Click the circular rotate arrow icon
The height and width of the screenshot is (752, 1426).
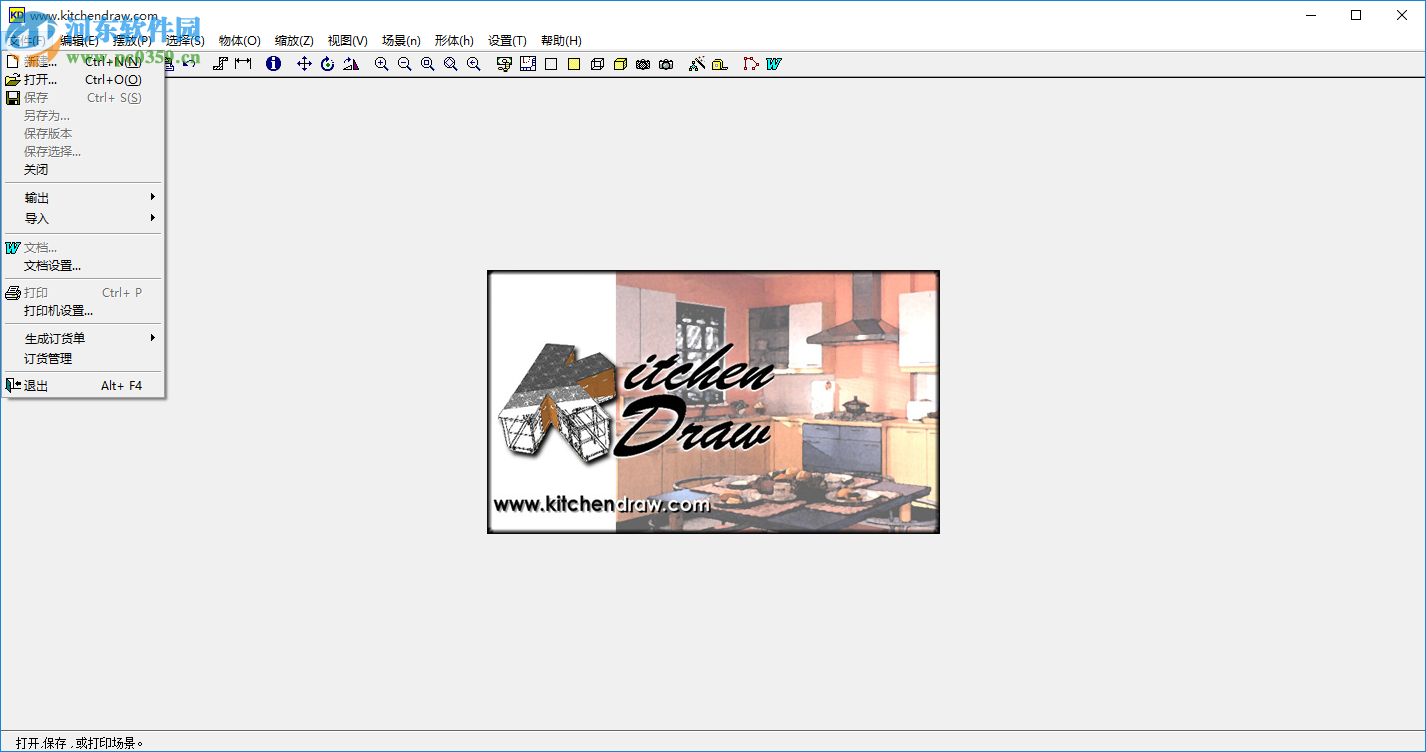click(x=327, y=64)
